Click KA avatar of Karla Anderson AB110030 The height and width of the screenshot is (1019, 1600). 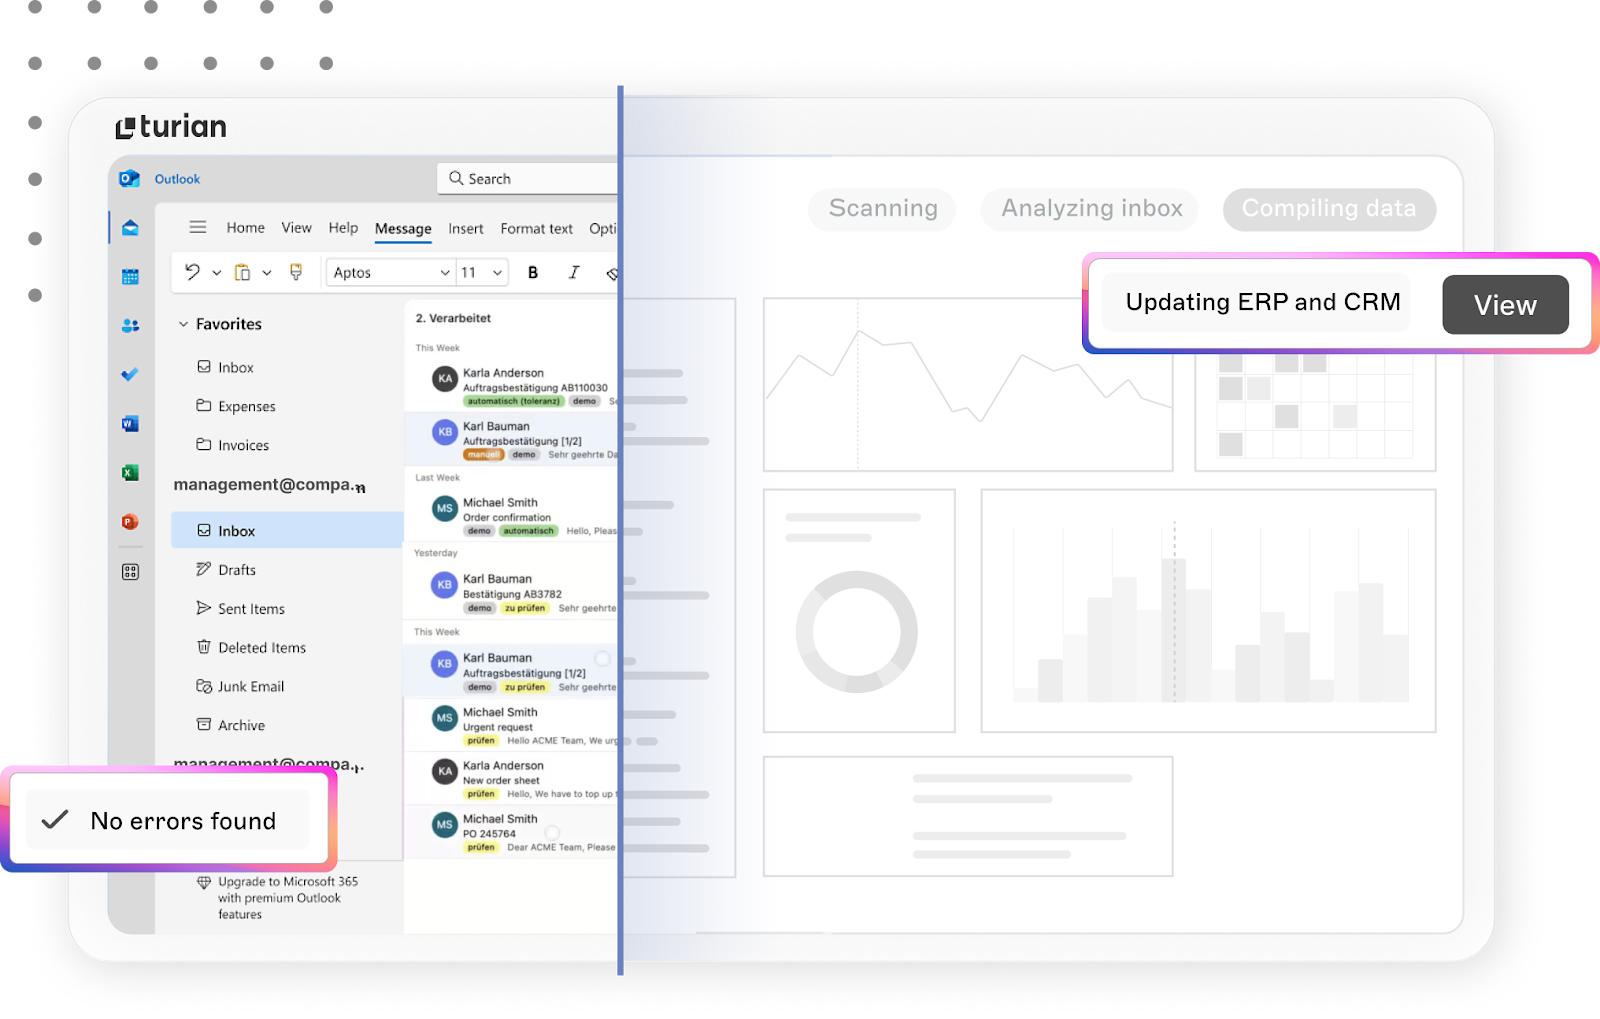(445, 379)
